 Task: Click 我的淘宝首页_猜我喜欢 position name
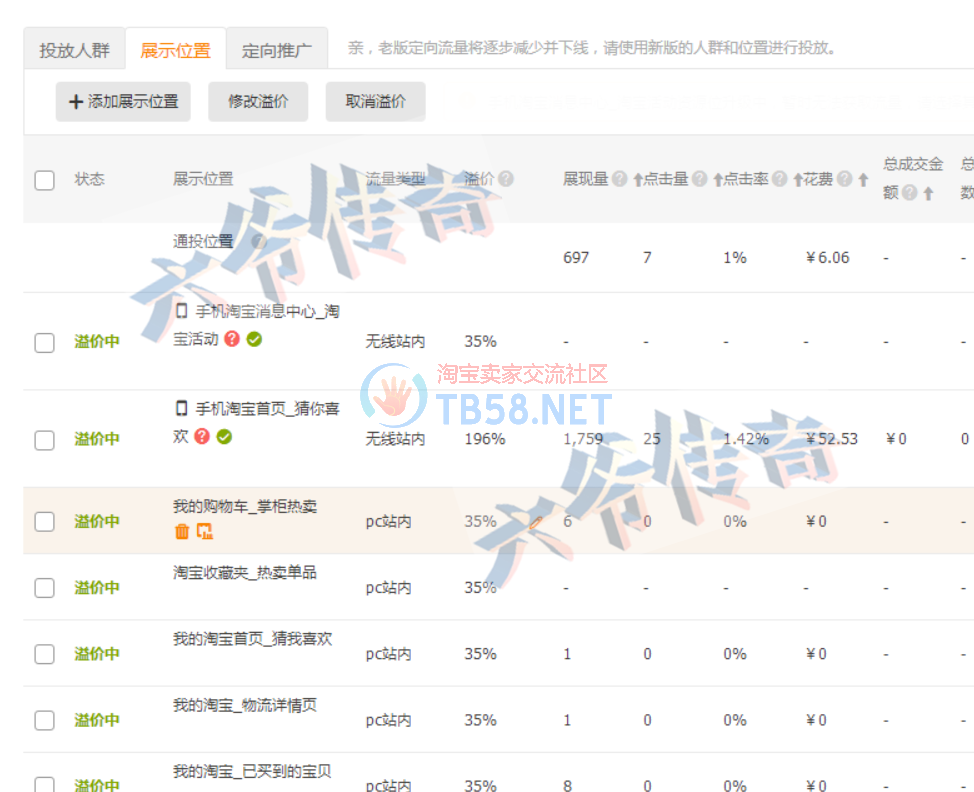(x=253, y=639)
